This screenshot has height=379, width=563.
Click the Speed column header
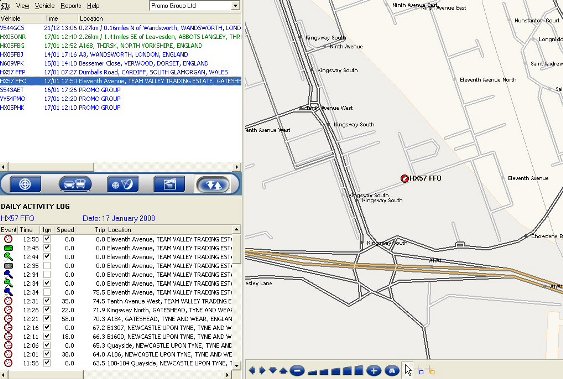[x=65, y=230]
